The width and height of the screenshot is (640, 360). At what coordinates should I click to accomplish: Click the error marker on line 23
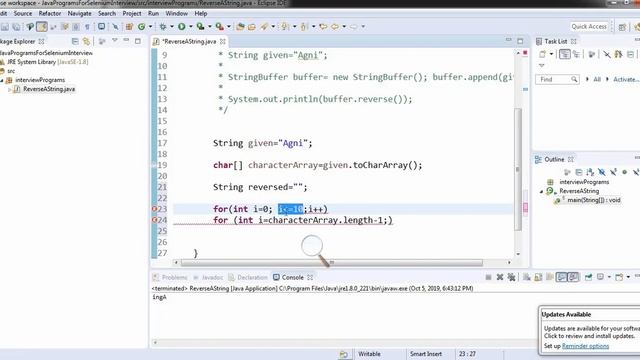(154, 209)
